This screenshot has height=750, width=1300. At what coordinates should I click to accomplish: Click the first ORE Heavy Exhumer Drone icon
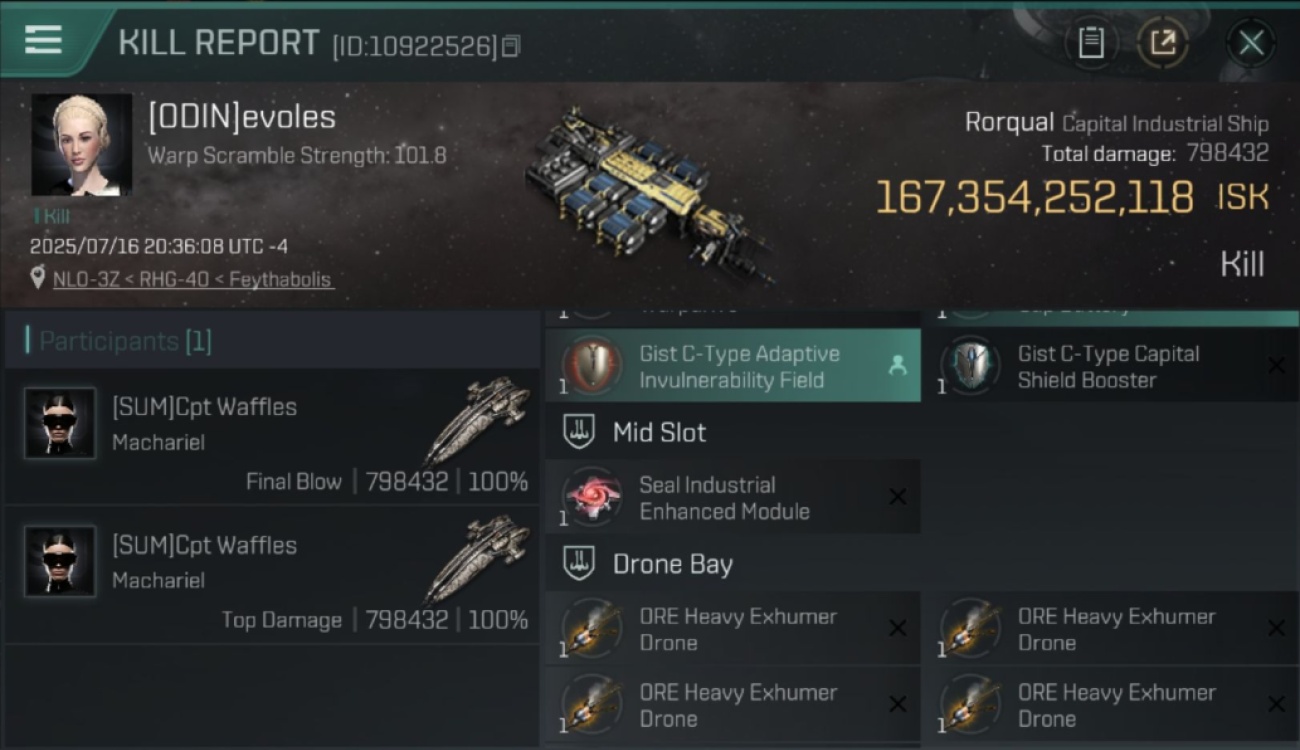(591, 628)
